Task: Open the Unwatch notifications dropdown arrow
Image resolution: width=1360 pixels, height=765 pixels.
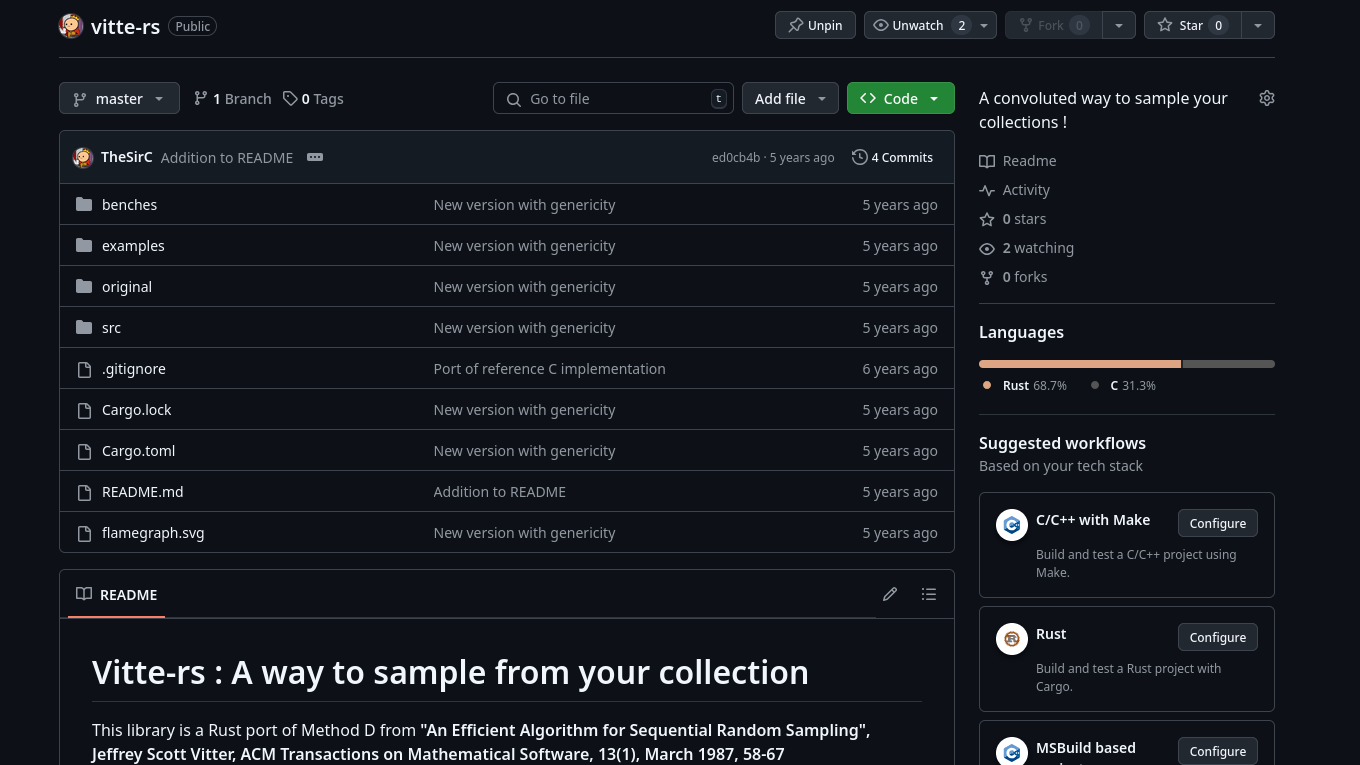Action: click(984, 25)
